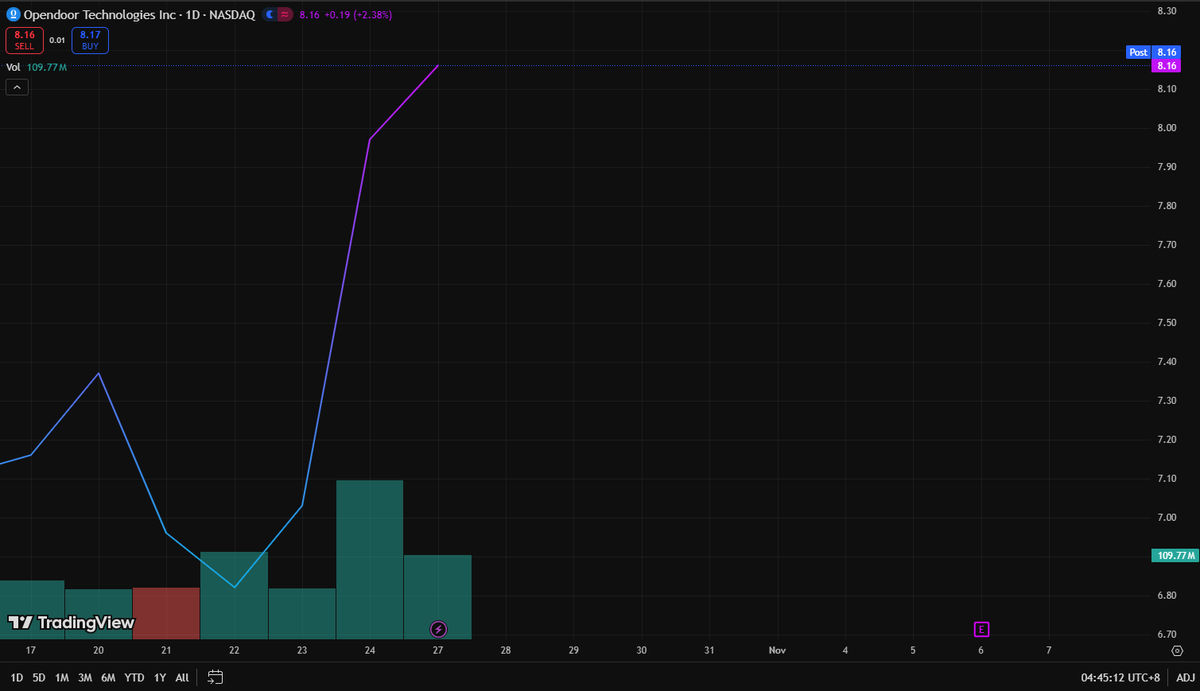The image size is (1200, 691).
Task: Switch to the YTD range tab
Action: (x=133, y=677)
